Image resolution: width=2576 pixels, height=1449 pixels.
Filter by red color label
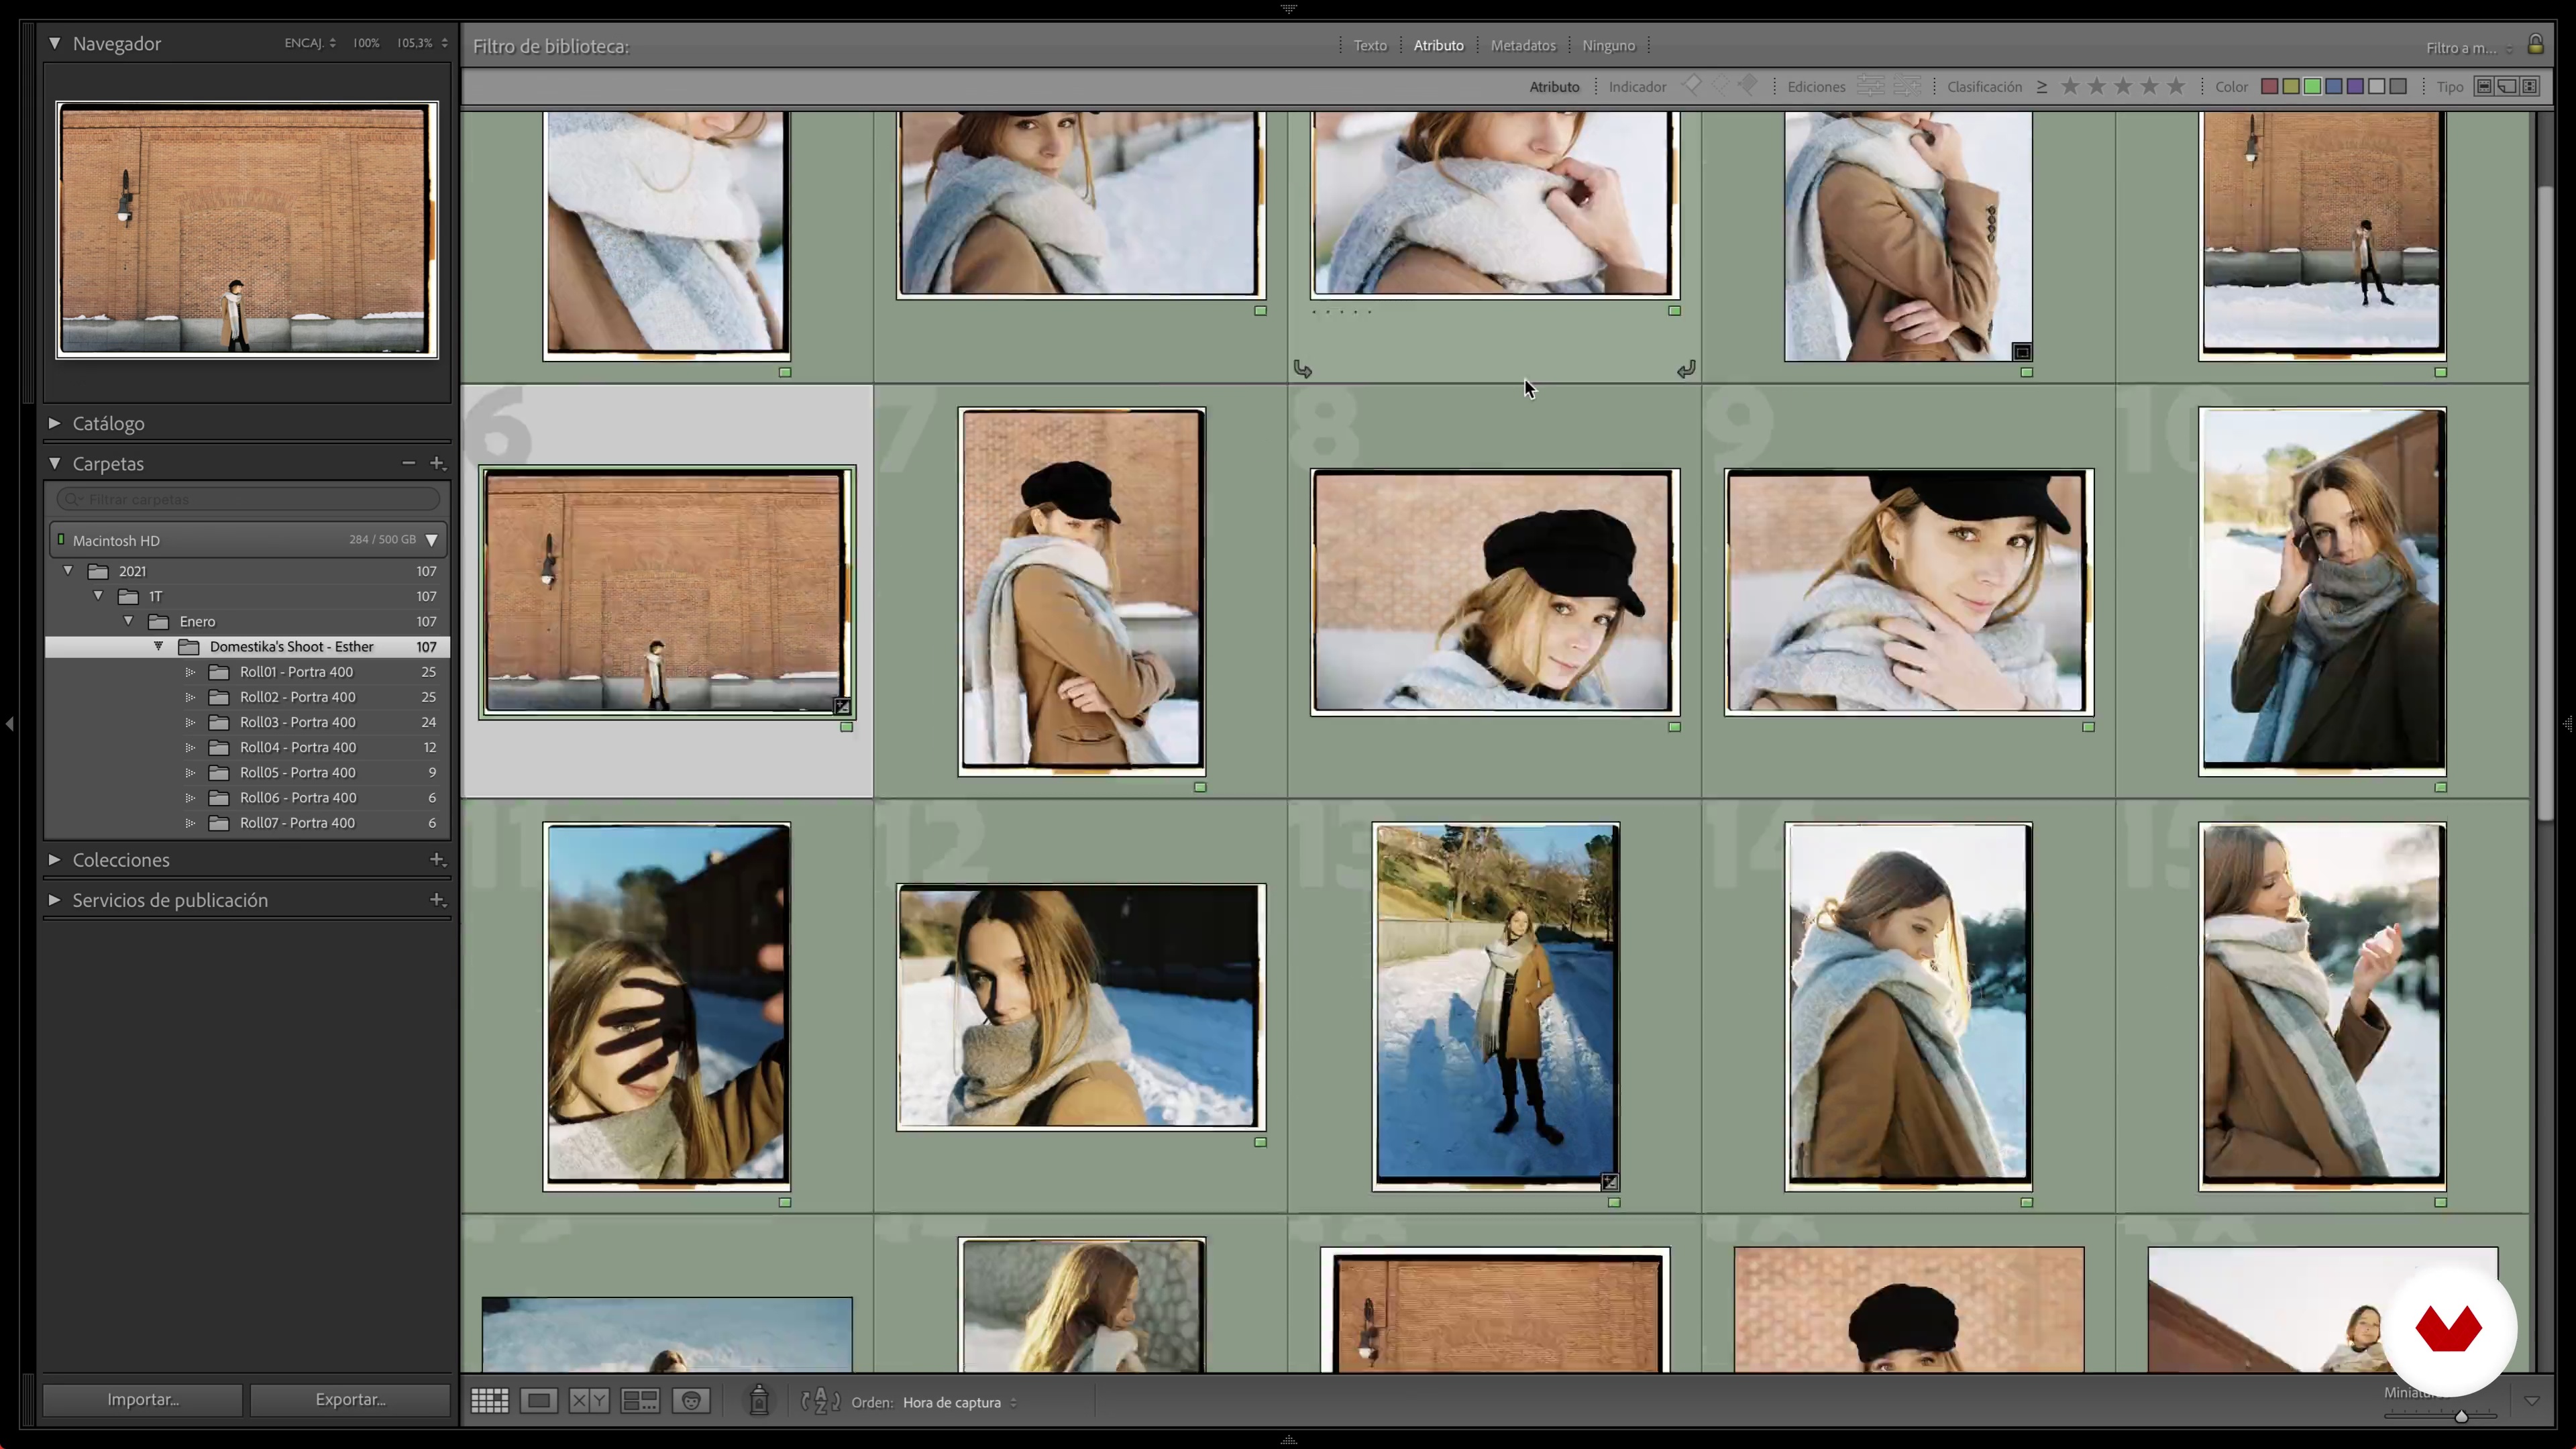[2270, 87]
